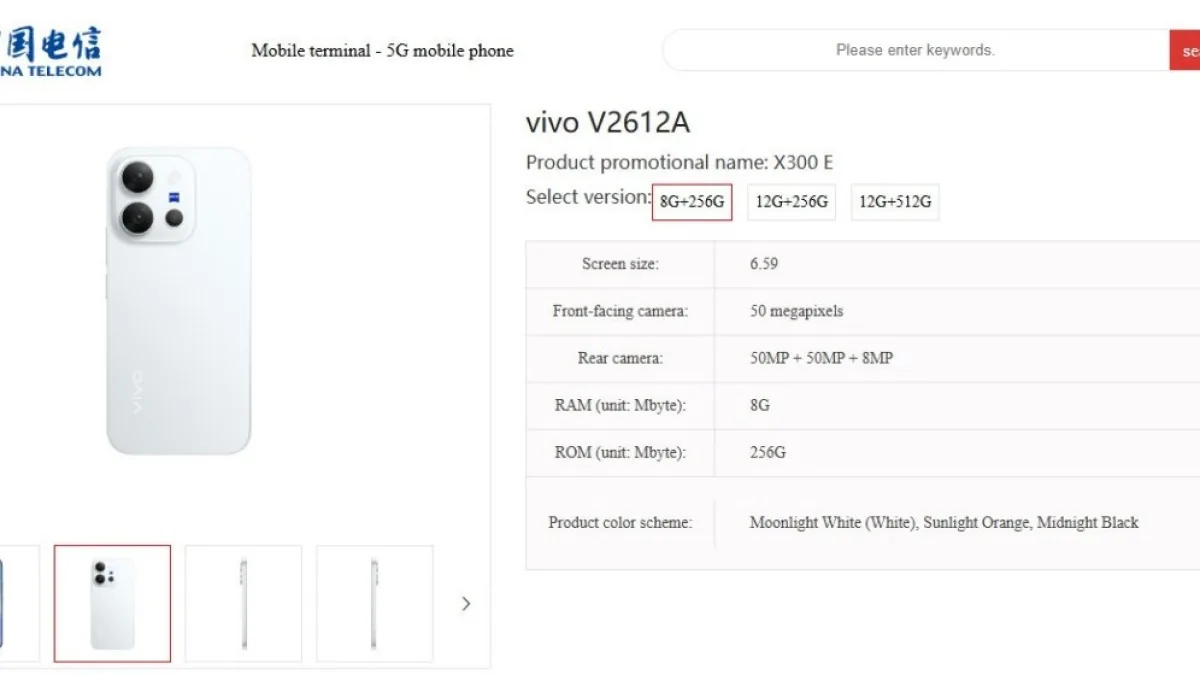Select the 12G+512G version option
The height and width of the screenshot is (675, 1200).
click(x=895, y=202)
